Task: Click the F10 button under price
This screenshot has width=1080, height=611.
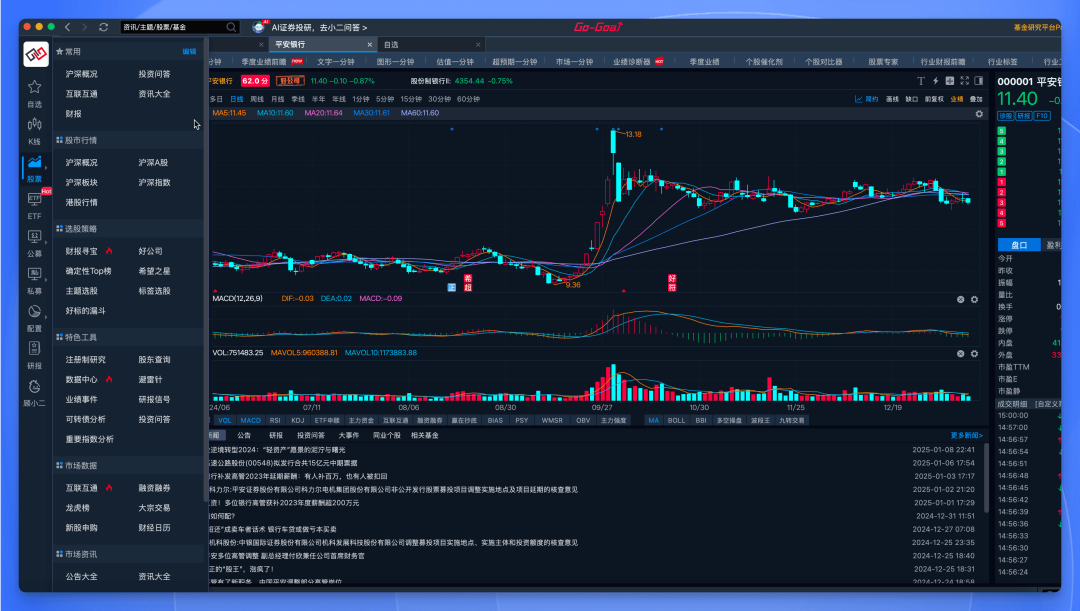Action: (x=1041, y=116)
